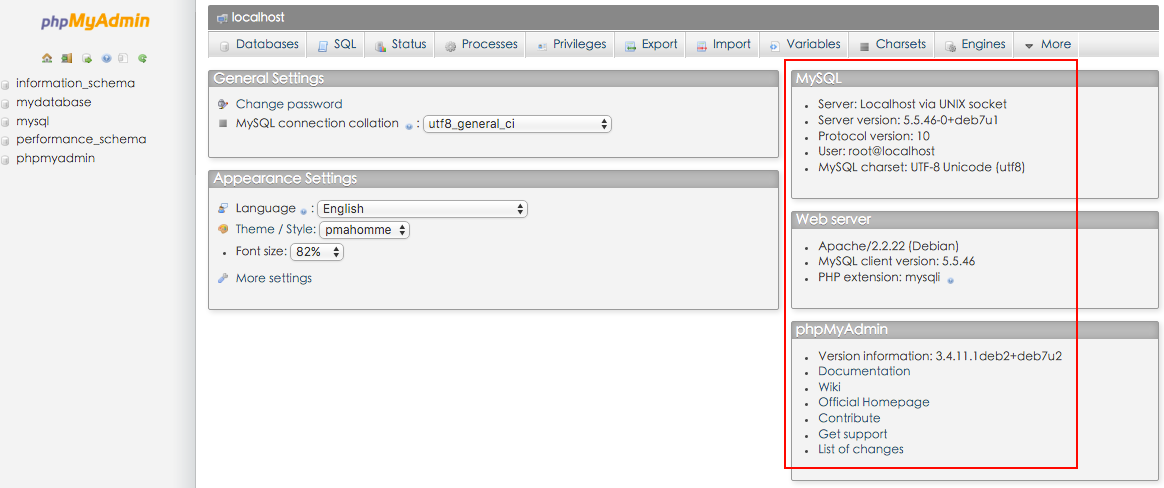Go to the Processes tab
Viewport: 1164px width, 488px height.
(x=481, y=45)
